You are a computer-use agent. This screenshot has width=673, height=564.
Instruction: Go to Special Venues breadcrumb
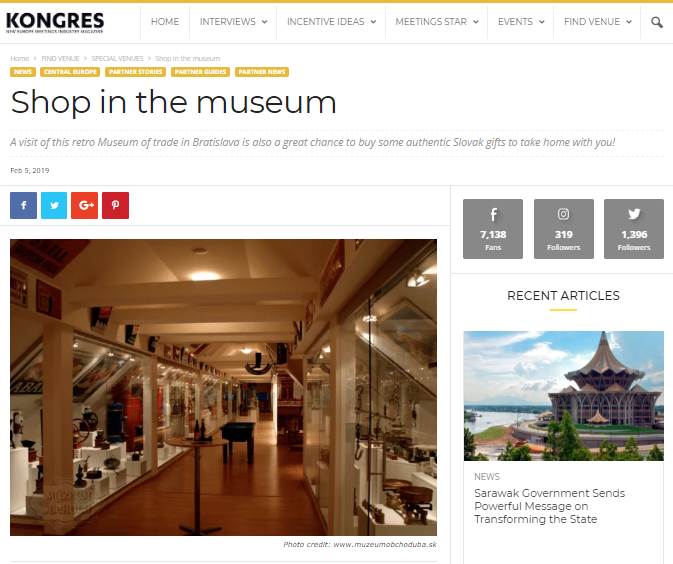[x=117, y=58]
